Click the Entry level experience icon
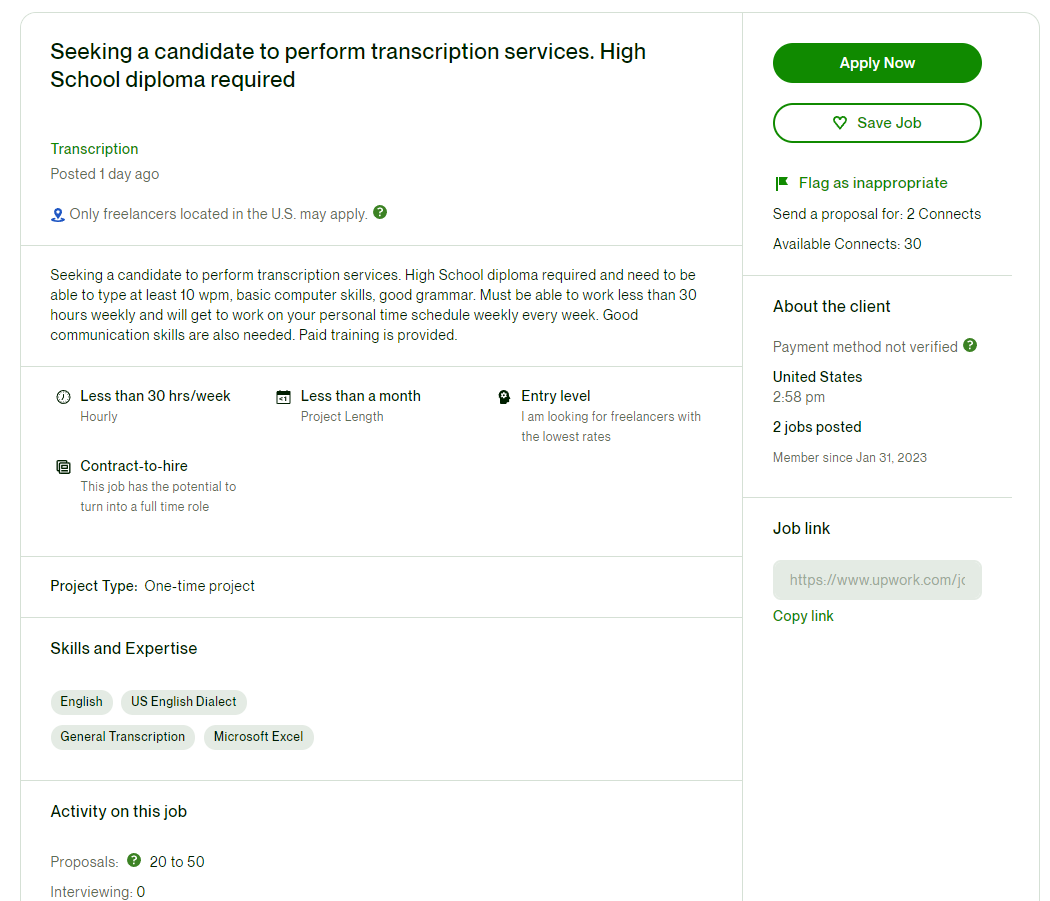 (504, 397)
